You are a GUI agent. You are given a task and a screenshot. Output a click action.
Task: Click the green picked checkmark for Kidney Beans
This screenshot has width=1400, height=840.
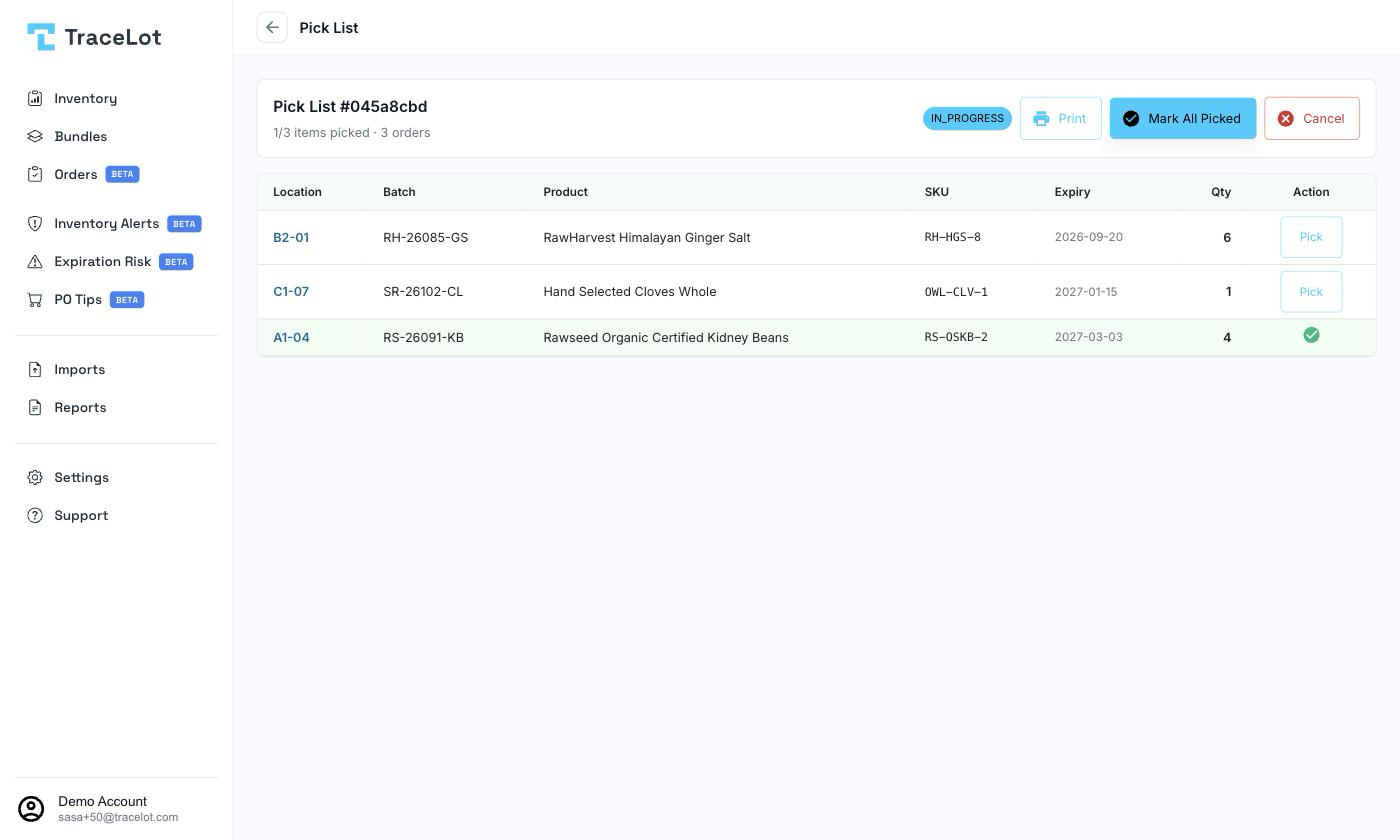[1311, 335]
